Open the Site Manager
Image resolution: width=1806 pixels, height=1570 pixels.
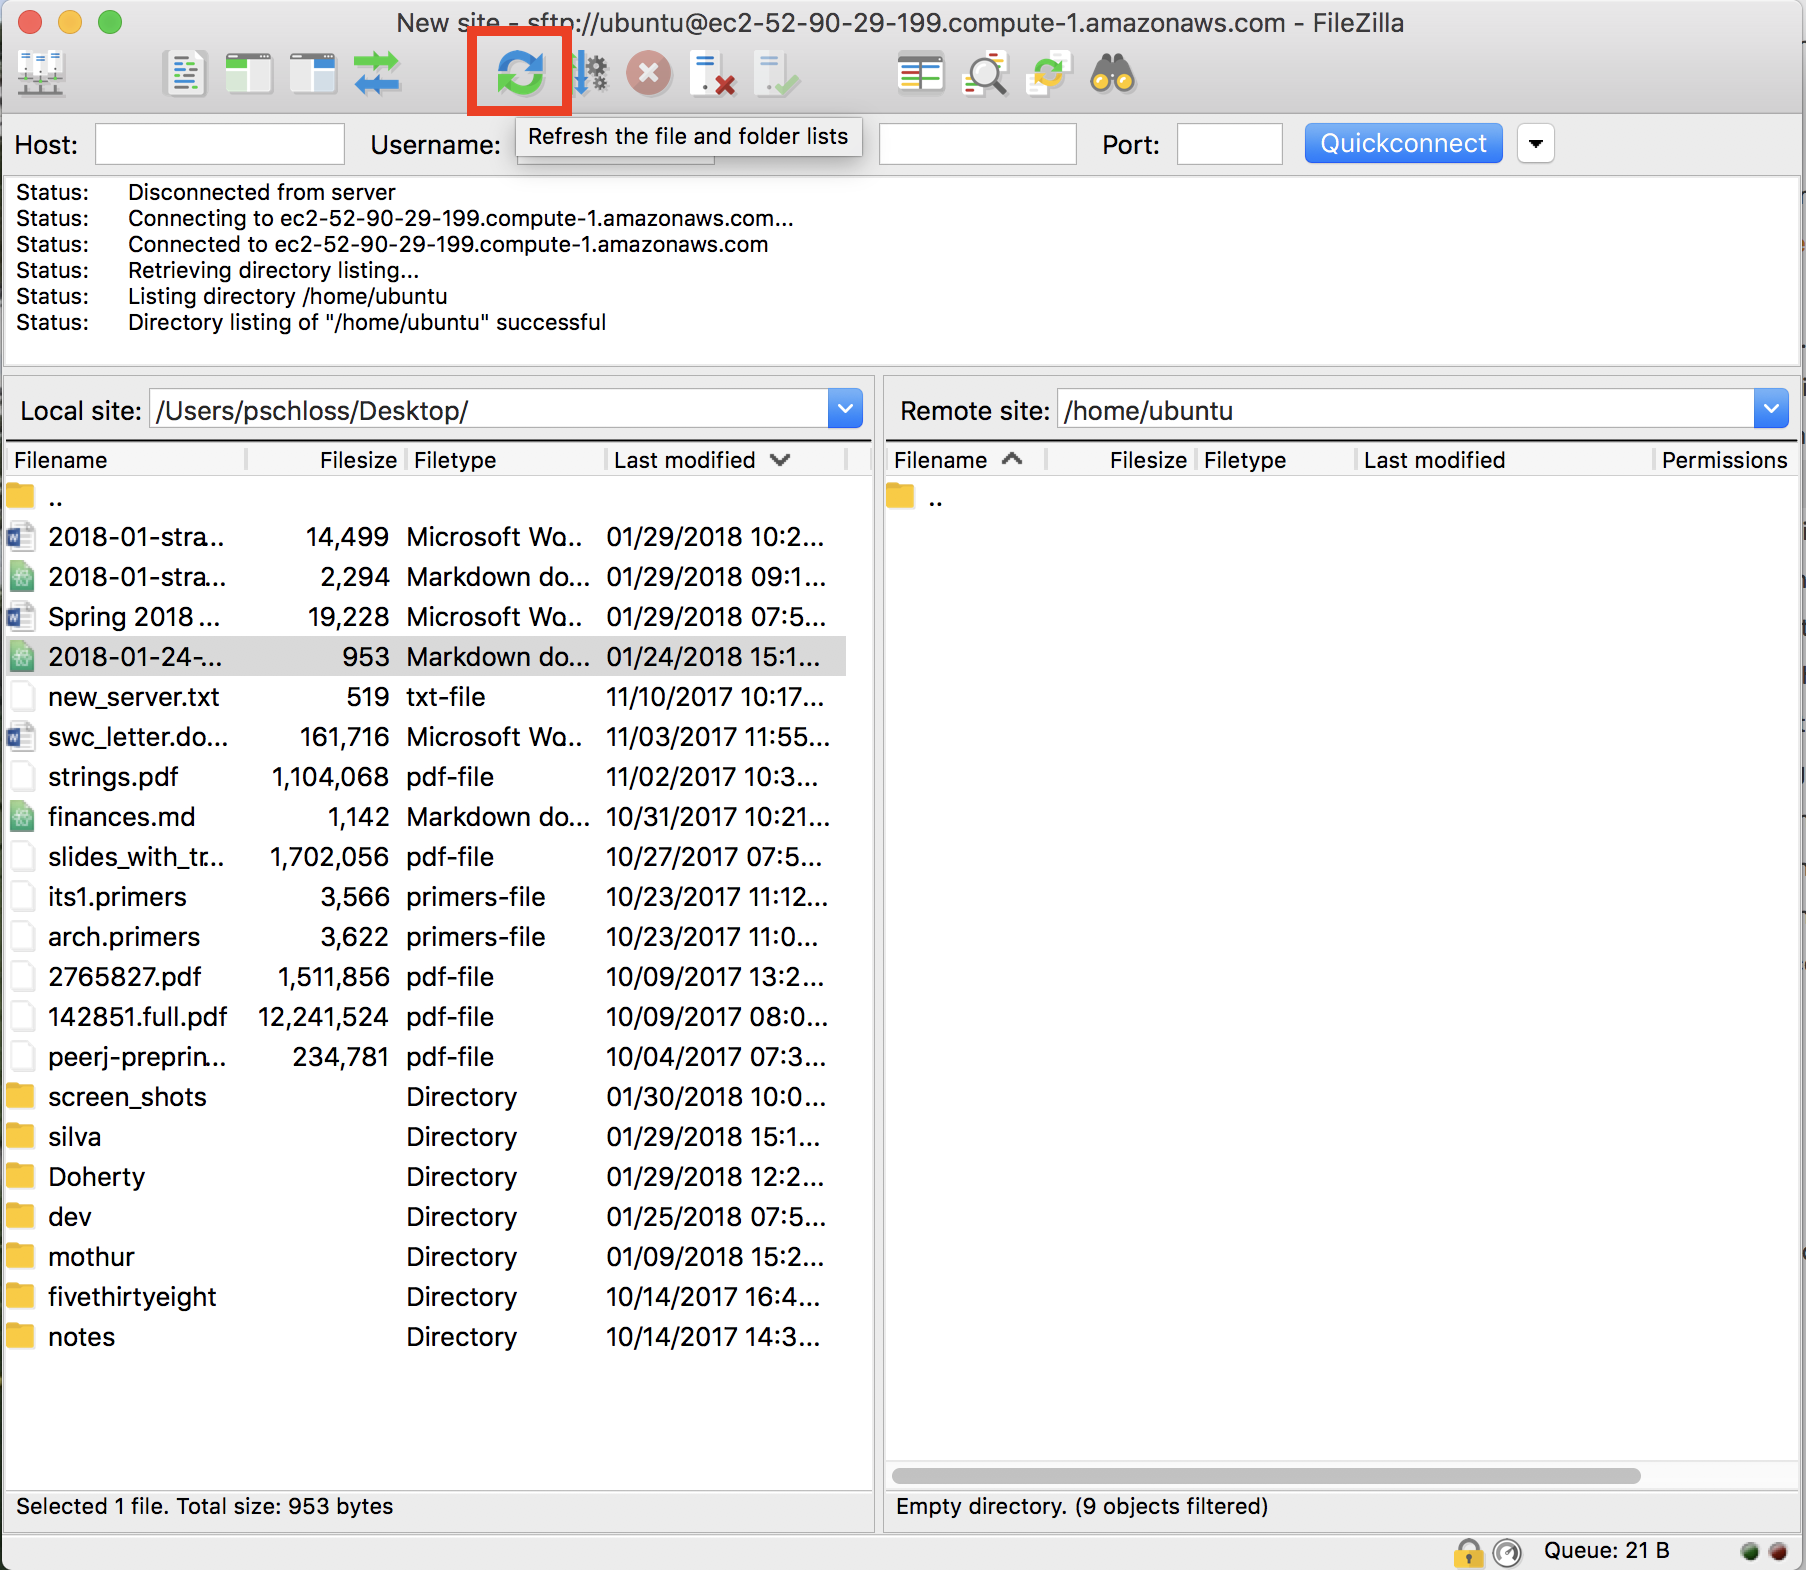tap(41, 74)
